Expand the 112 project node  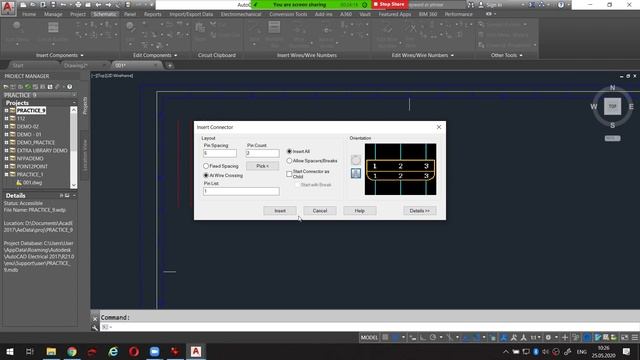click(x=6, y=118)
